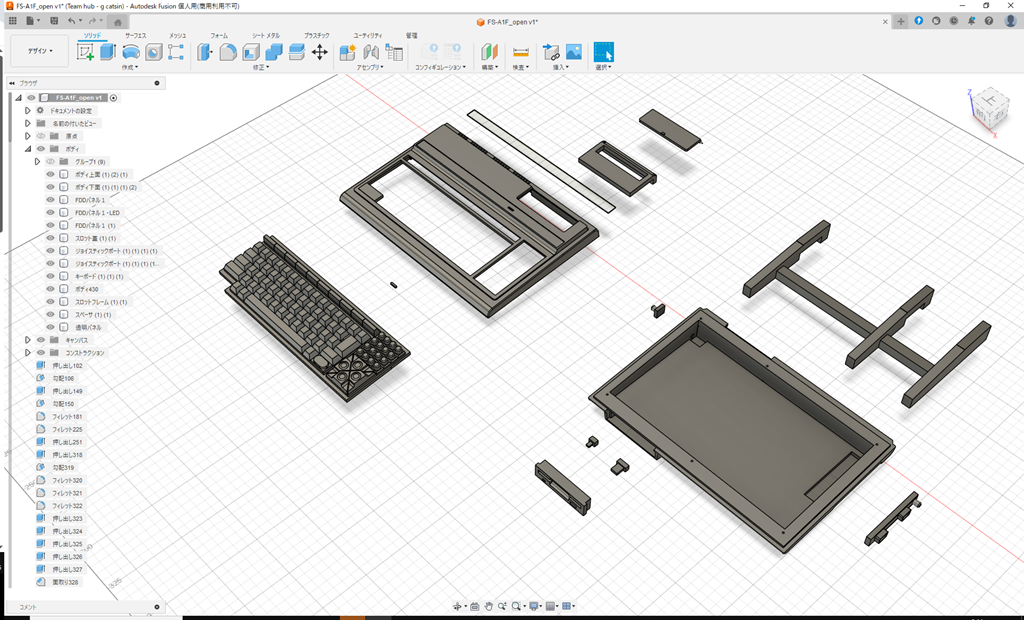Click the New Component icon under アセンブリ
The height and width of the screenshot is (620, 1024).
(347, 52)
